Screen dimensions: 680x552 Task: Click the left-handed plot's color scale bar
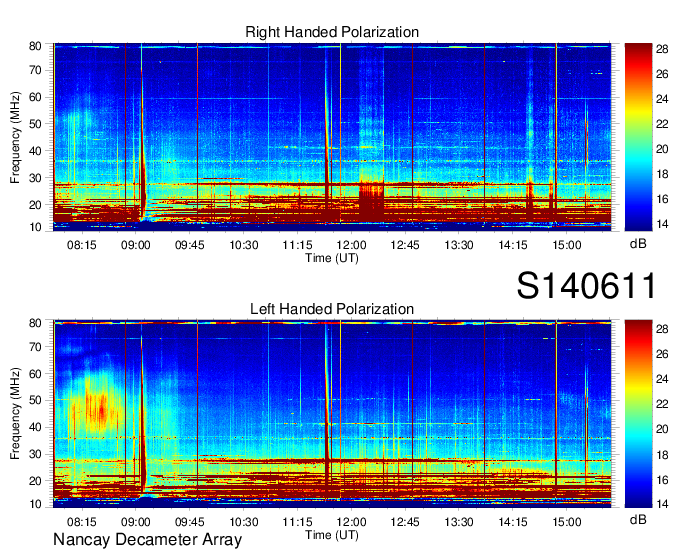point(638,414)
